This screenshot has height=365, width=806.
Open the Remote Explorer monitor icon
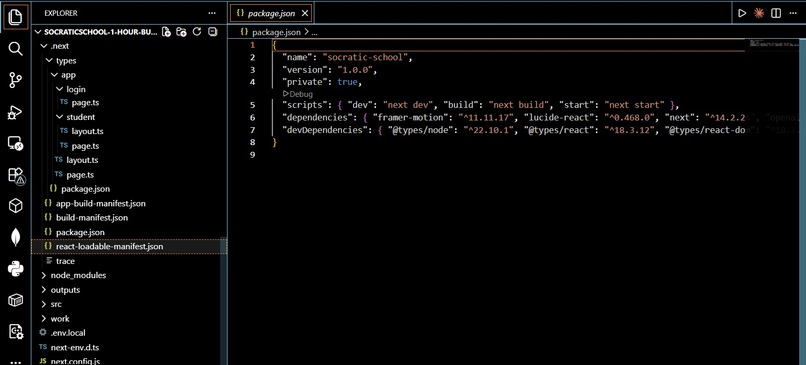(x=15, y=143)
